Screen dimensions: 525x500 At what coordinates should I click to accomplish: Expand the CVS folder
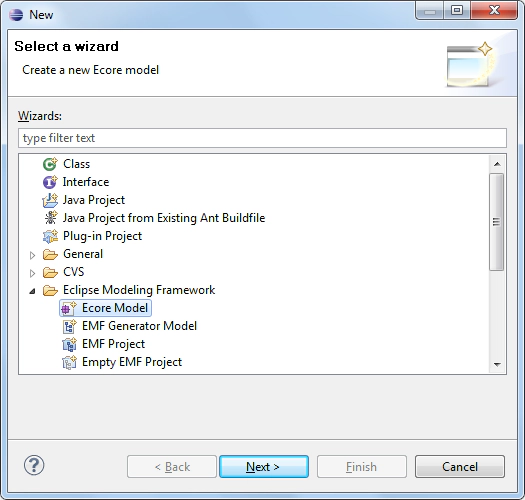(x=32, y=273)
